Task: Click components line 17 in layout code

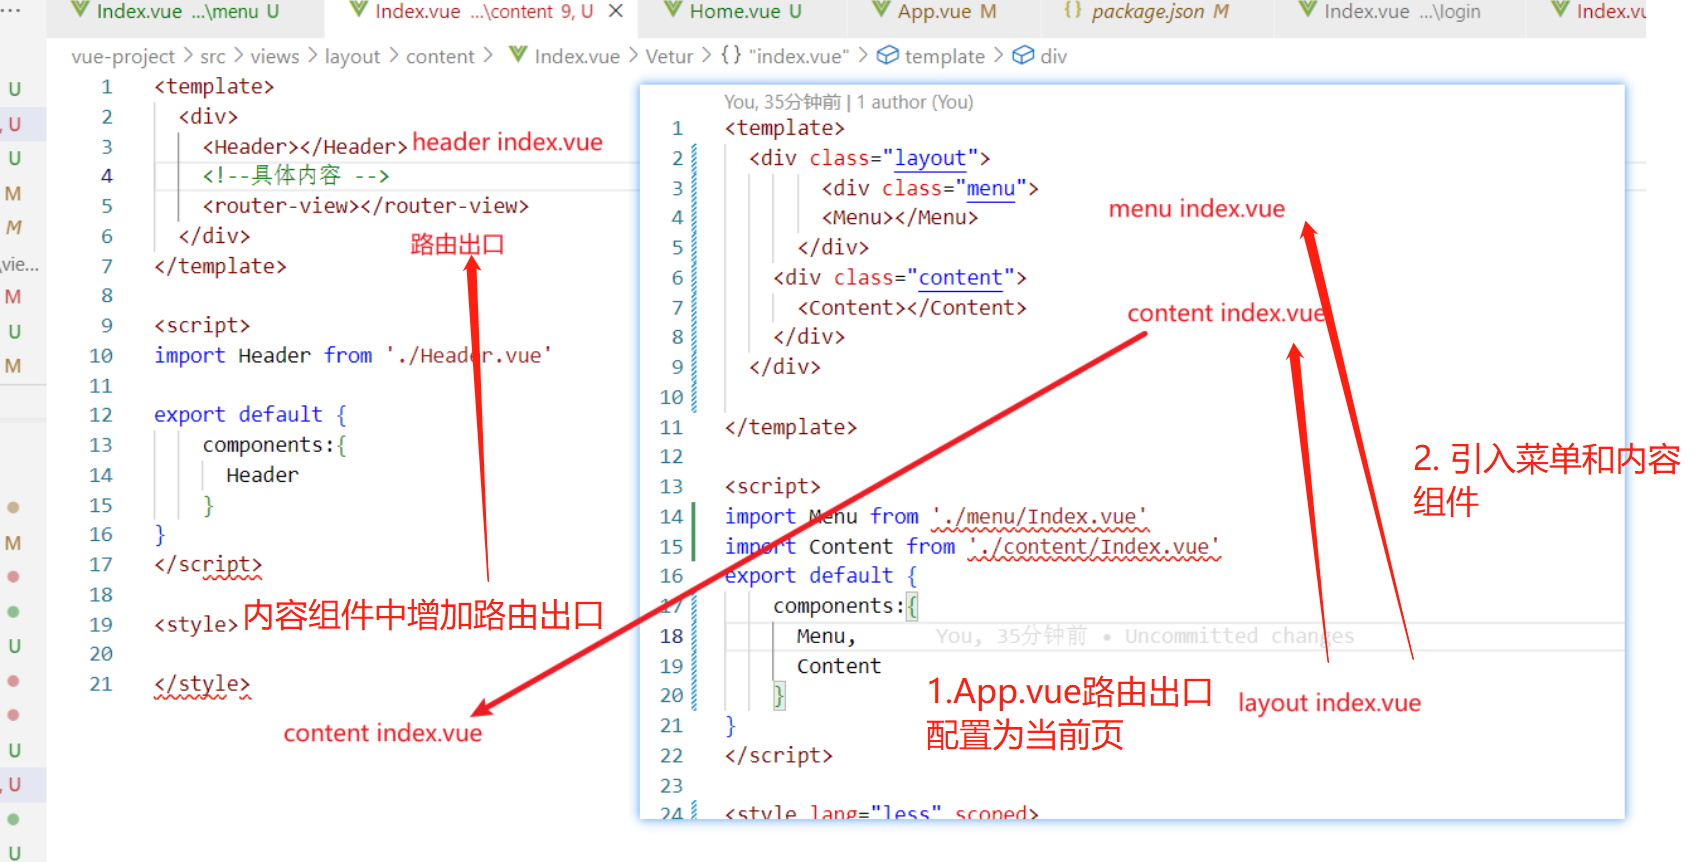Action: pos(845,606)
